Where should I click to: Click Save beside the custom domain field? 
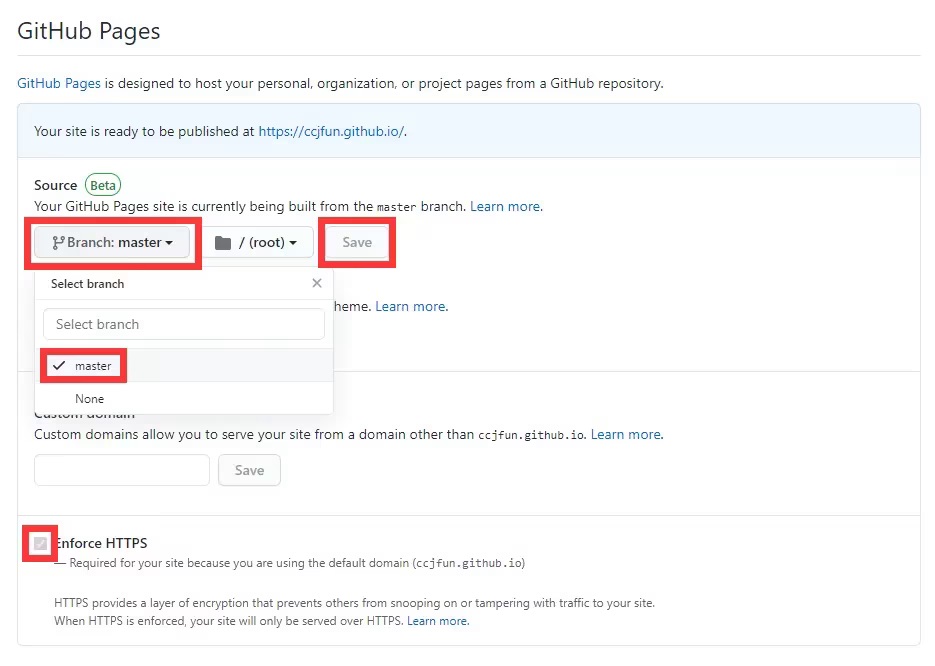point(249,470)
